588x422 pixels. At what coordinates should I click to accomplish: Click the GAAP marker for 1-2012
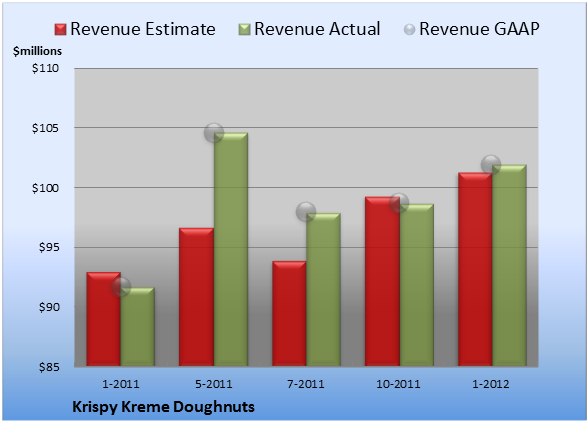coord(491,164)
